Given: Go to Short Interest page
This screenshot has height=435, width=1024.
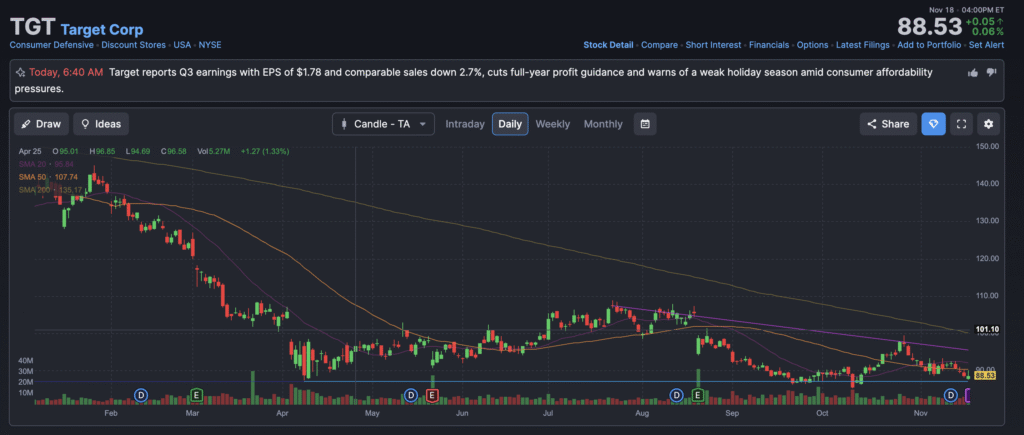Looking at the screenshot, I should click(x=713, y=45).
